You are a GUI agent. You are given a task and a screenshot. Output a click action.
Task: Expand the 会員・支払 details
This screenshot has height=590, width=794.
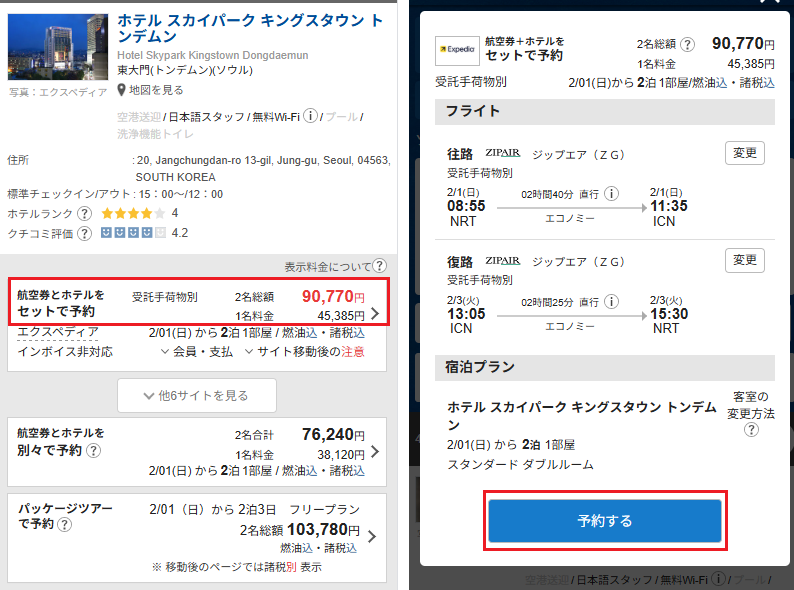point(196,352)
